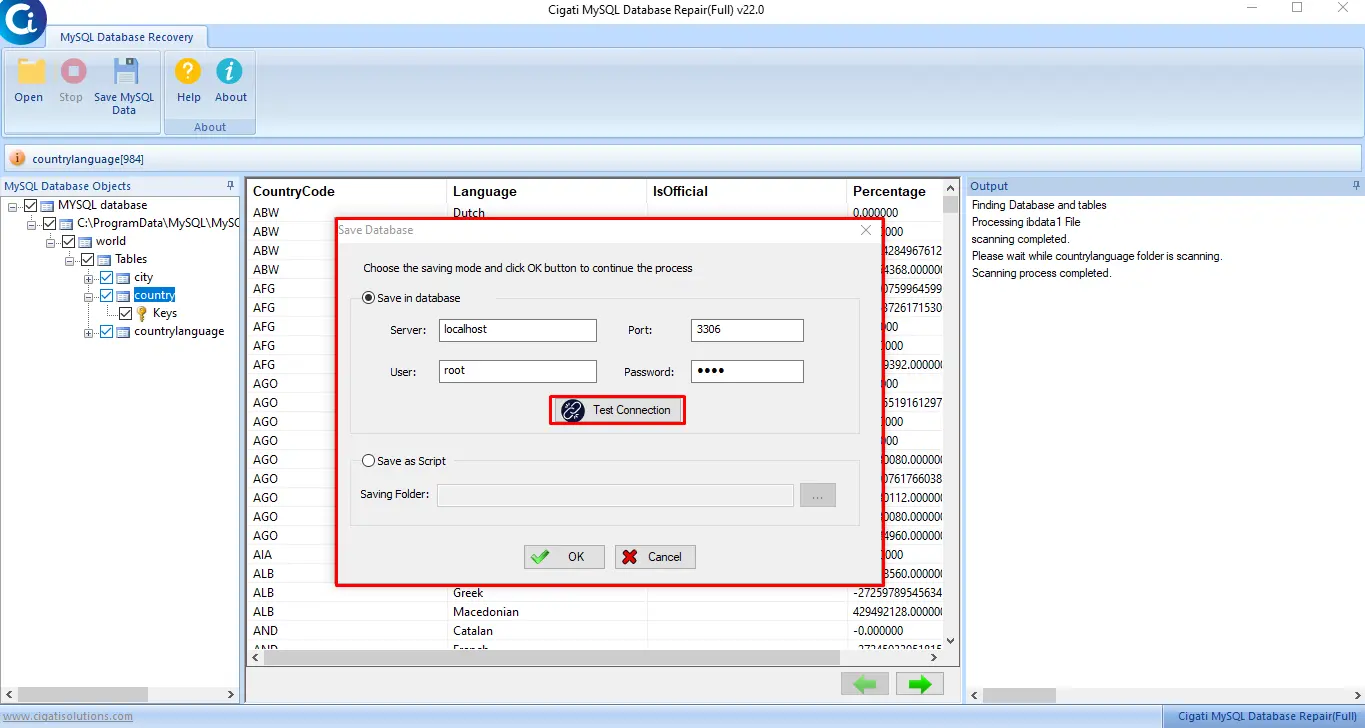The width and height of the screenshot is (1365, 728).
Task: Click the Password input field
Action: pyautogui.click(x=747, y=371)
